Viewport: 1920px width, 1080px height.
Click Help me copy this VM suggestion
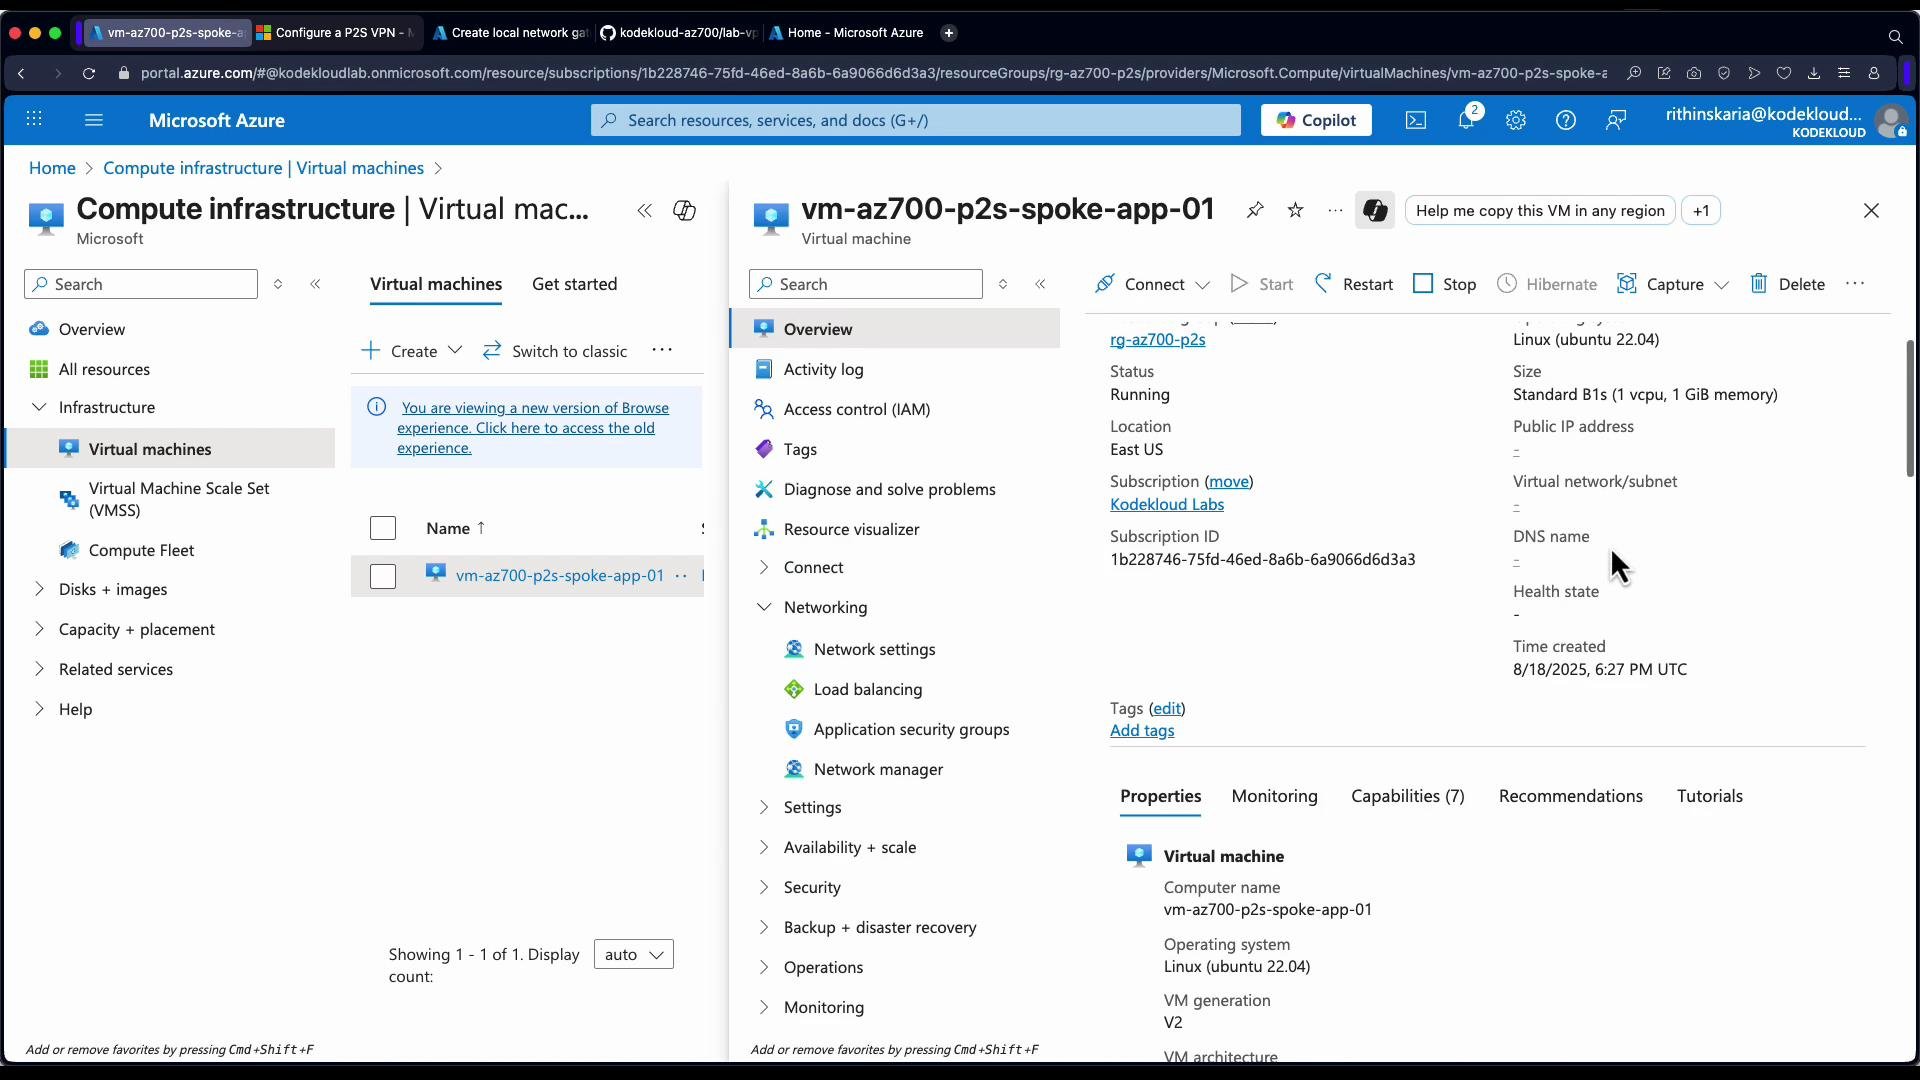click(1540, 211)
